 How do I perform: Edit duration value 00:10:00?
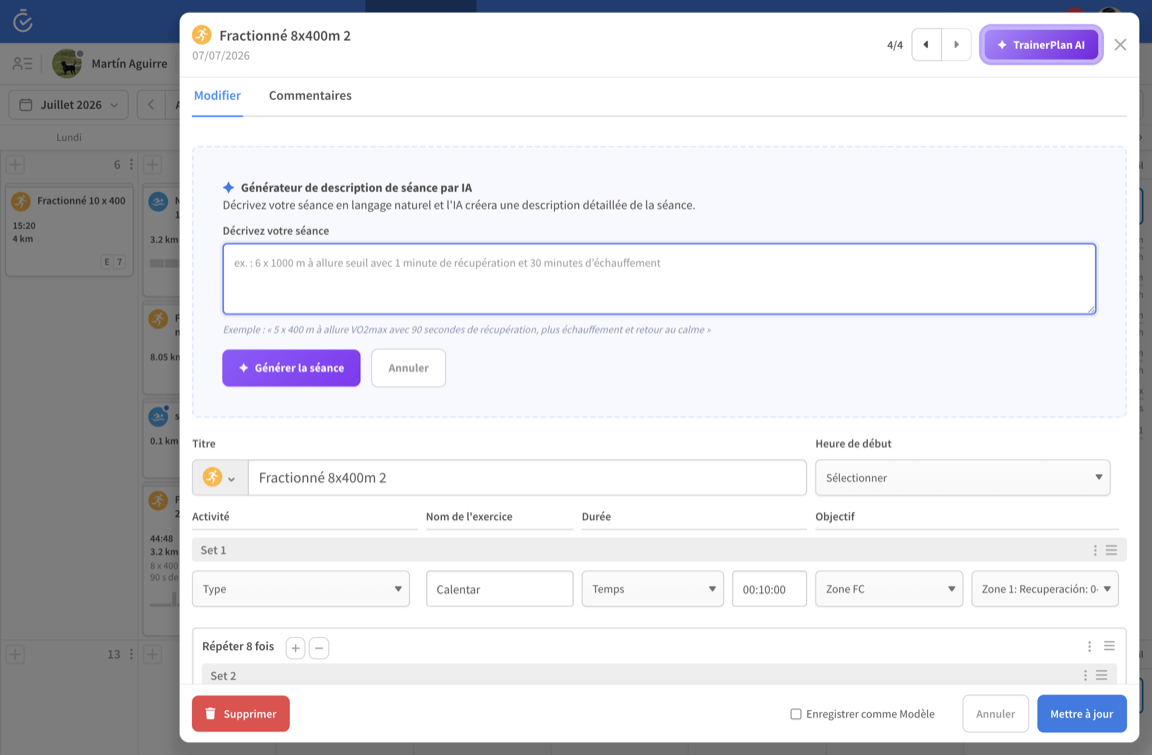(769, 589)
